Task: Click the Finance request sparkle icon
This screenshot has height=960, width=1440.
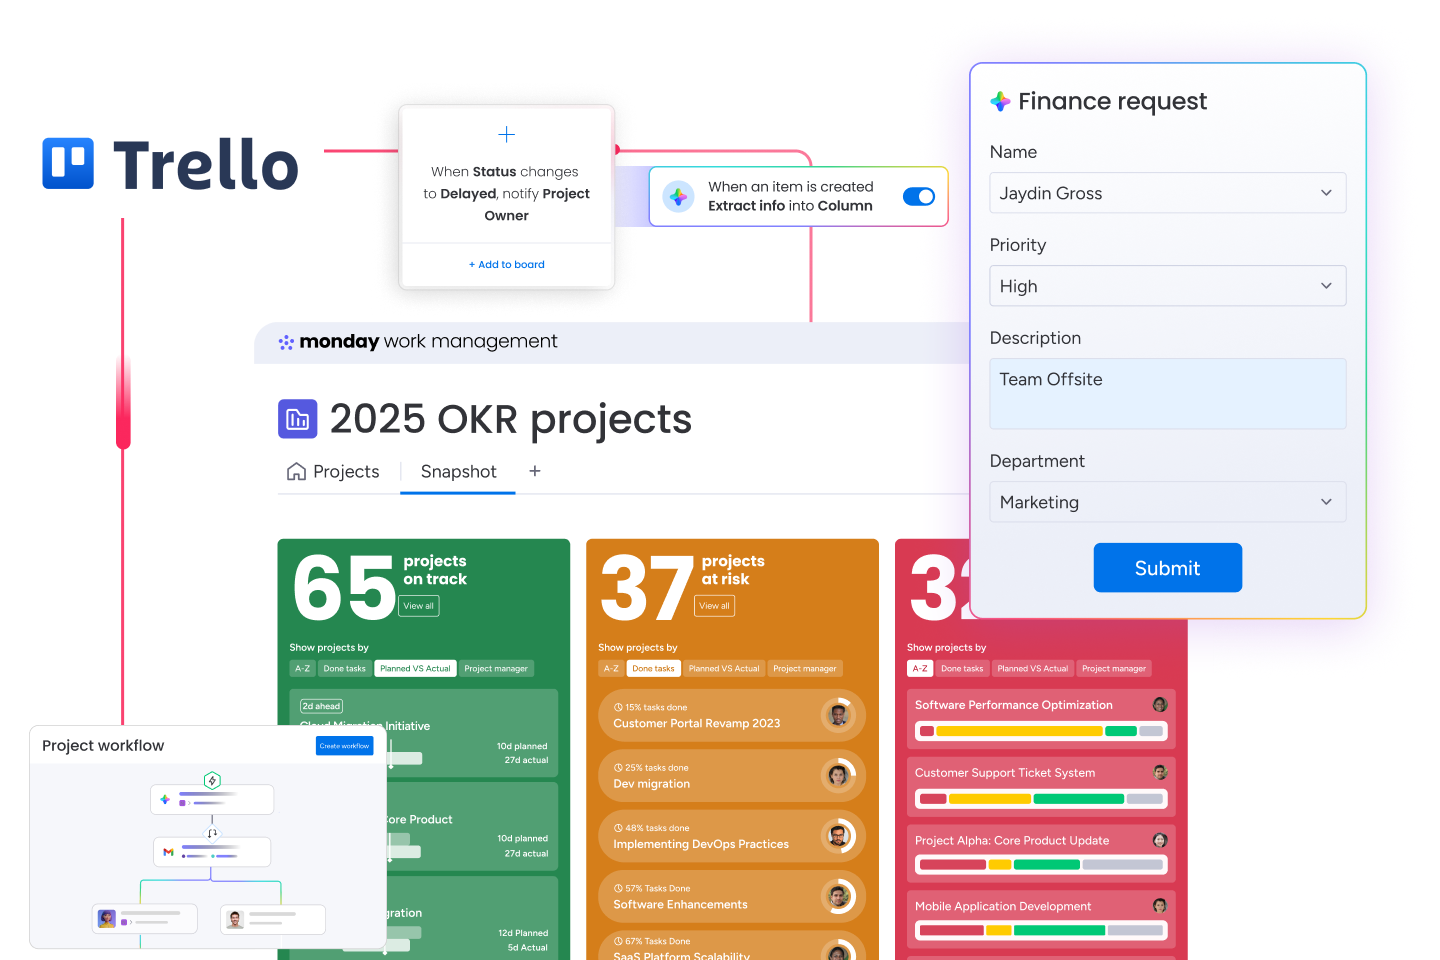Action: (x=1000, y=101)
